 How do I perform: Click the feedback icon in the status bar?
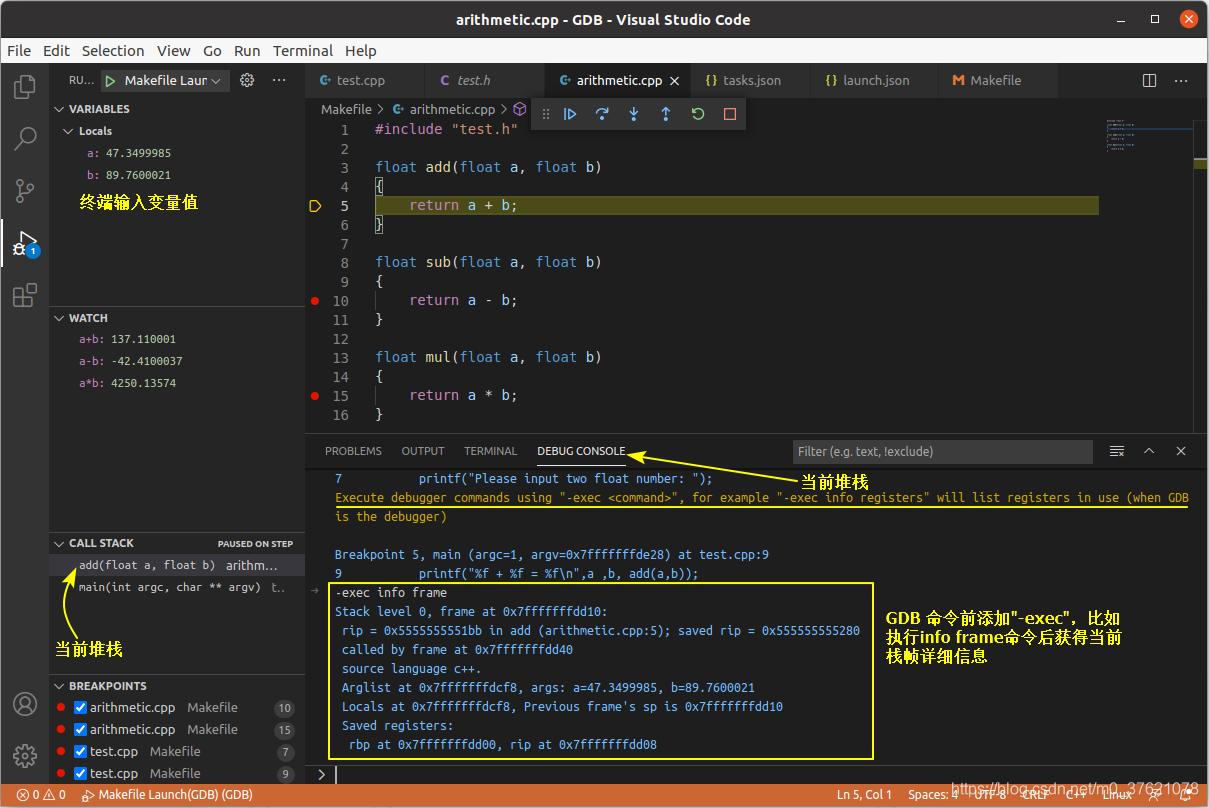1157,795
